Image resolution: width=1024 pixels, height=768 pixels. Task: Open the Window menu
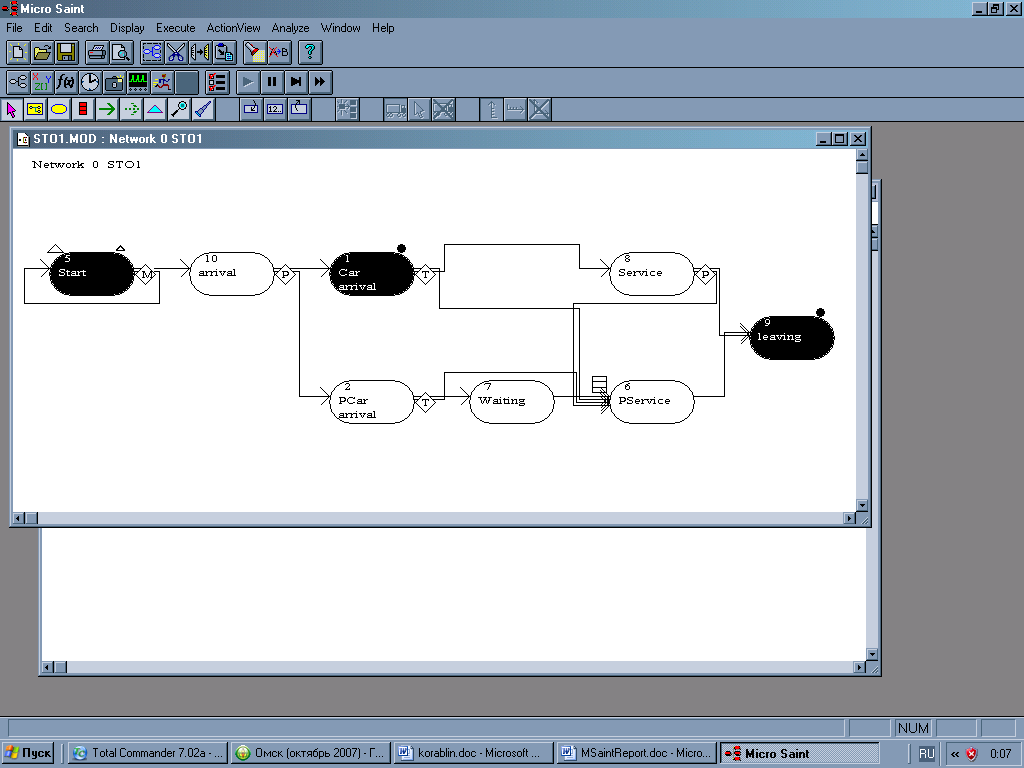point(340,28)
